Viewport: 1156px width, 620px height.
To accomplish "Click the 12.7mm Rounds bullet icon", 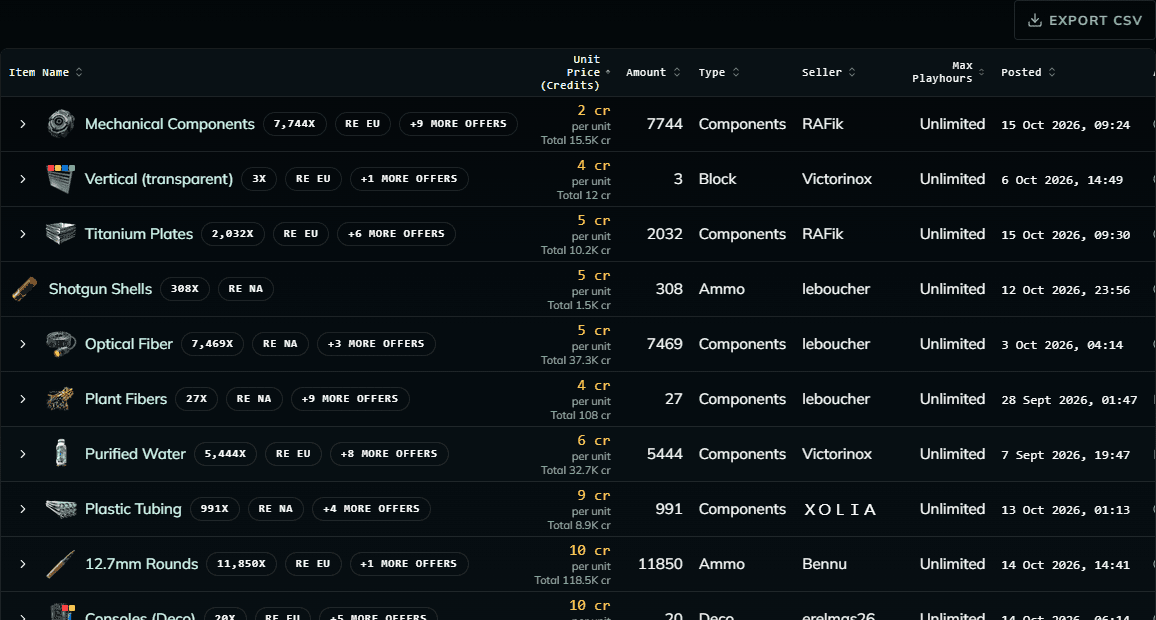I will pyautogui.click(x=60, y=564).
